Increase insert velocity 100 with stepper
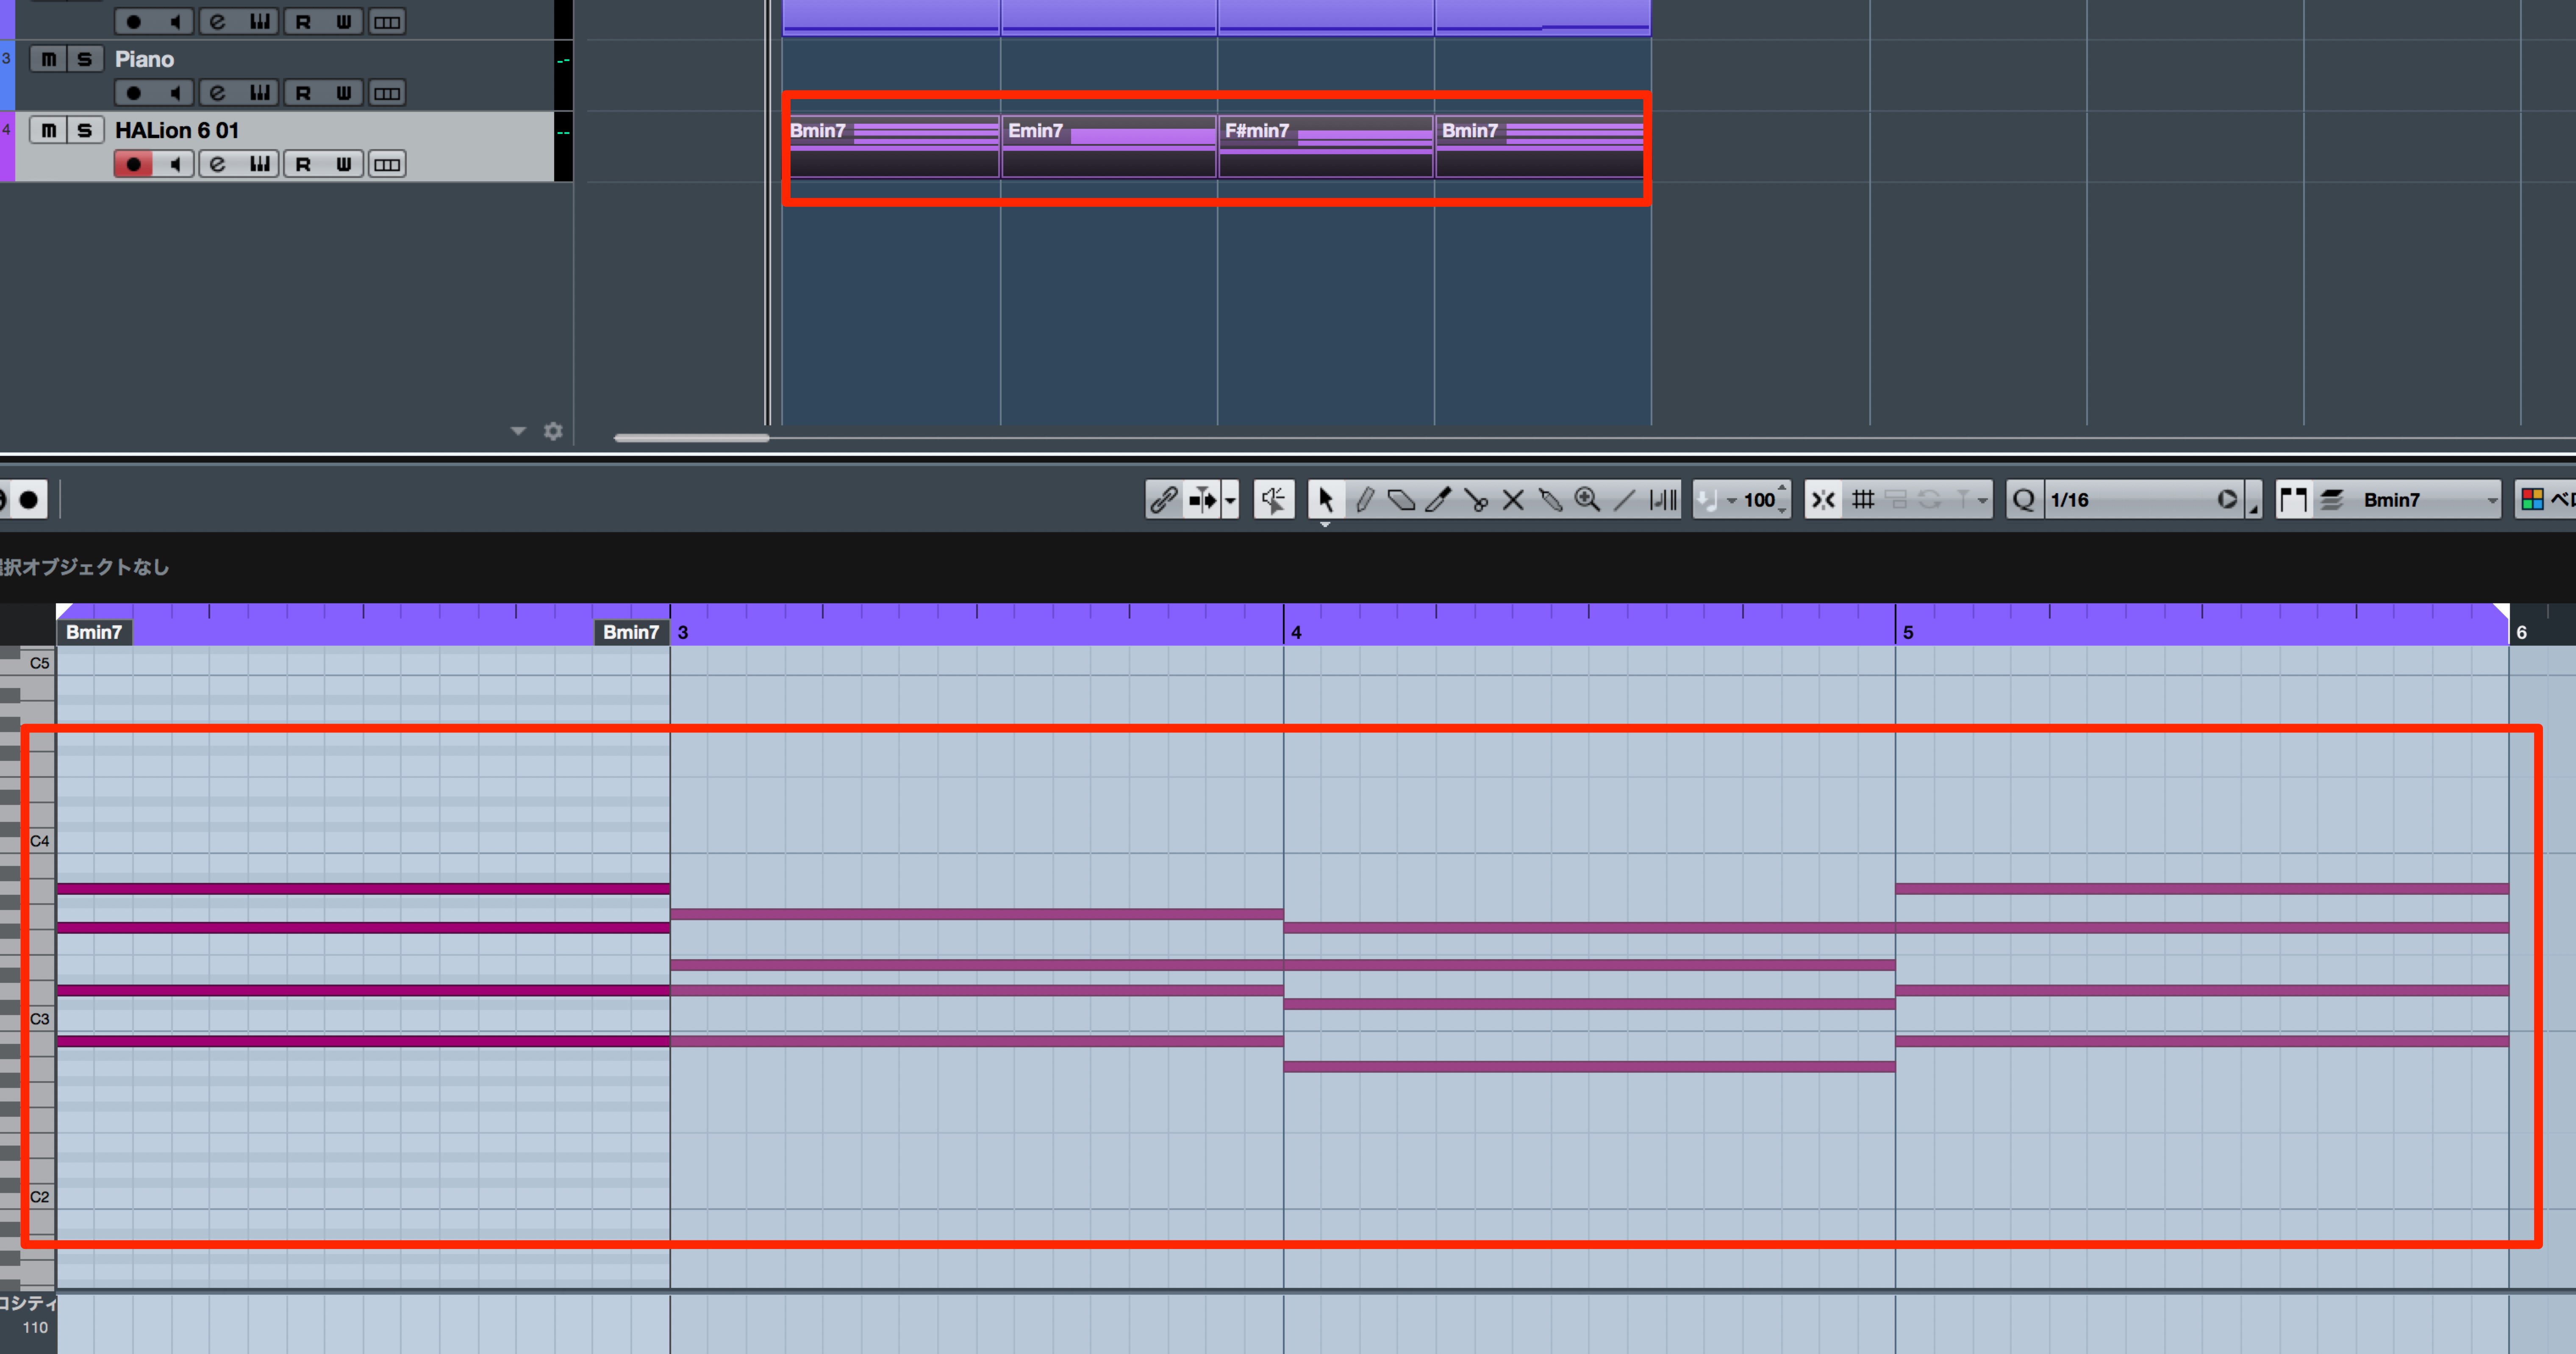Screen dimensions: 2576x1354 coord(1782,489)
